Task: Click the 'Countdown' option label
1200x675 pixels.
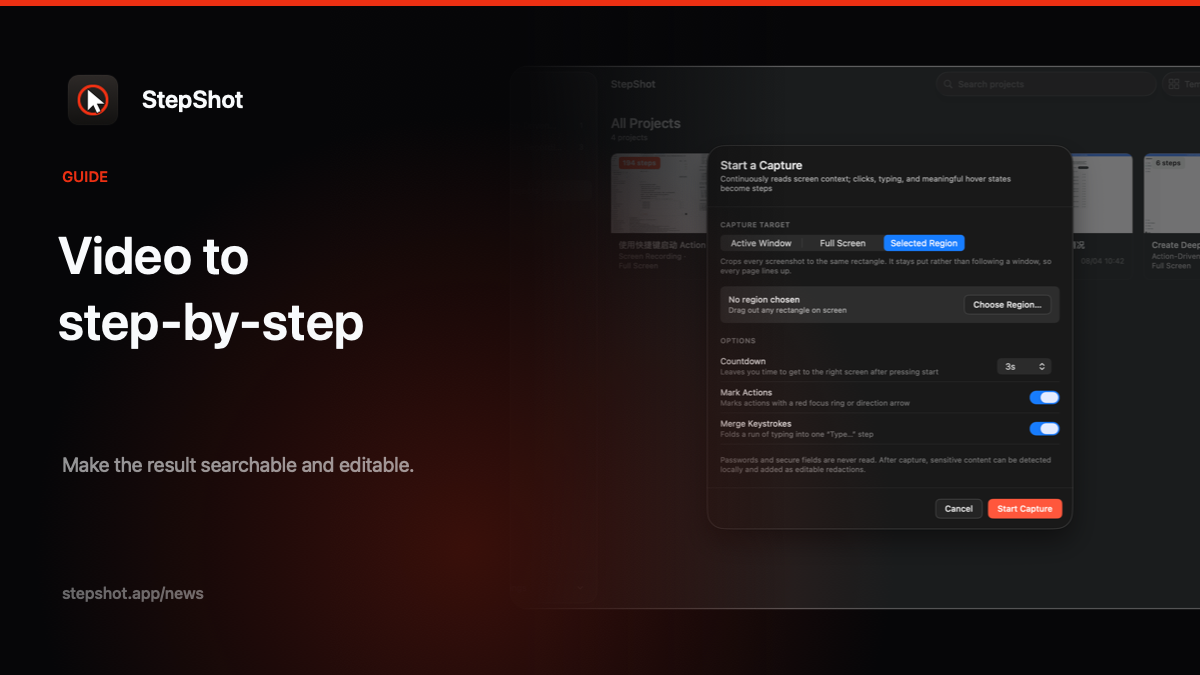Action: click(743, 361)
